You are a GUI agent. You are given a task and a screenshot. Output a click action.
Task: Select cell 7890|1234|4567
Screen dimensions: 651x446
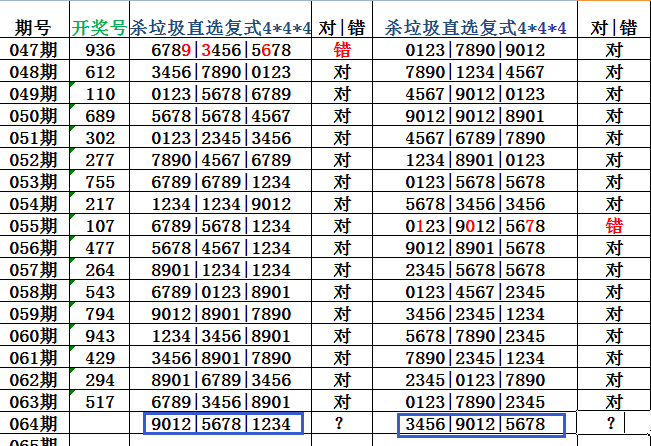(x=475, y=72)
